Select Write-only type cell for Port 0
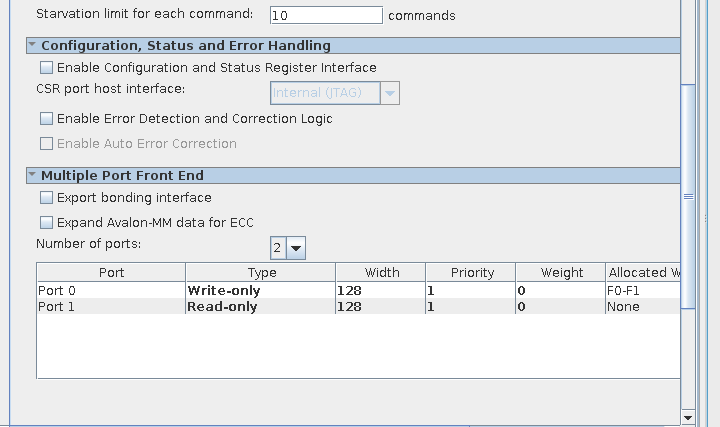This screenshot has width=720, height=427. point(261,290)
